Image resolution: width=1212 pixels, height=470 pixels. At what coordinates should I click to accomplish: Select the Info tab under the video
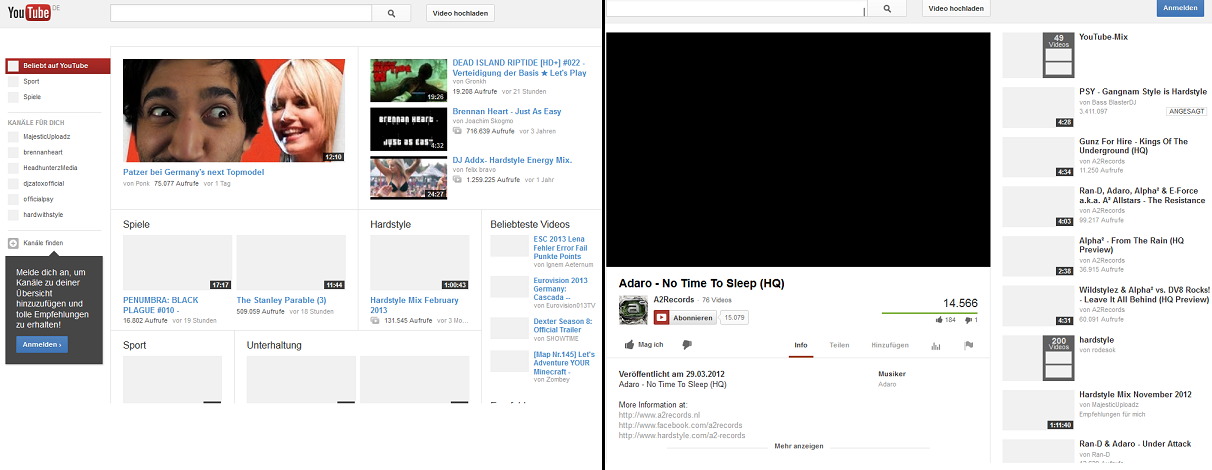801,345
